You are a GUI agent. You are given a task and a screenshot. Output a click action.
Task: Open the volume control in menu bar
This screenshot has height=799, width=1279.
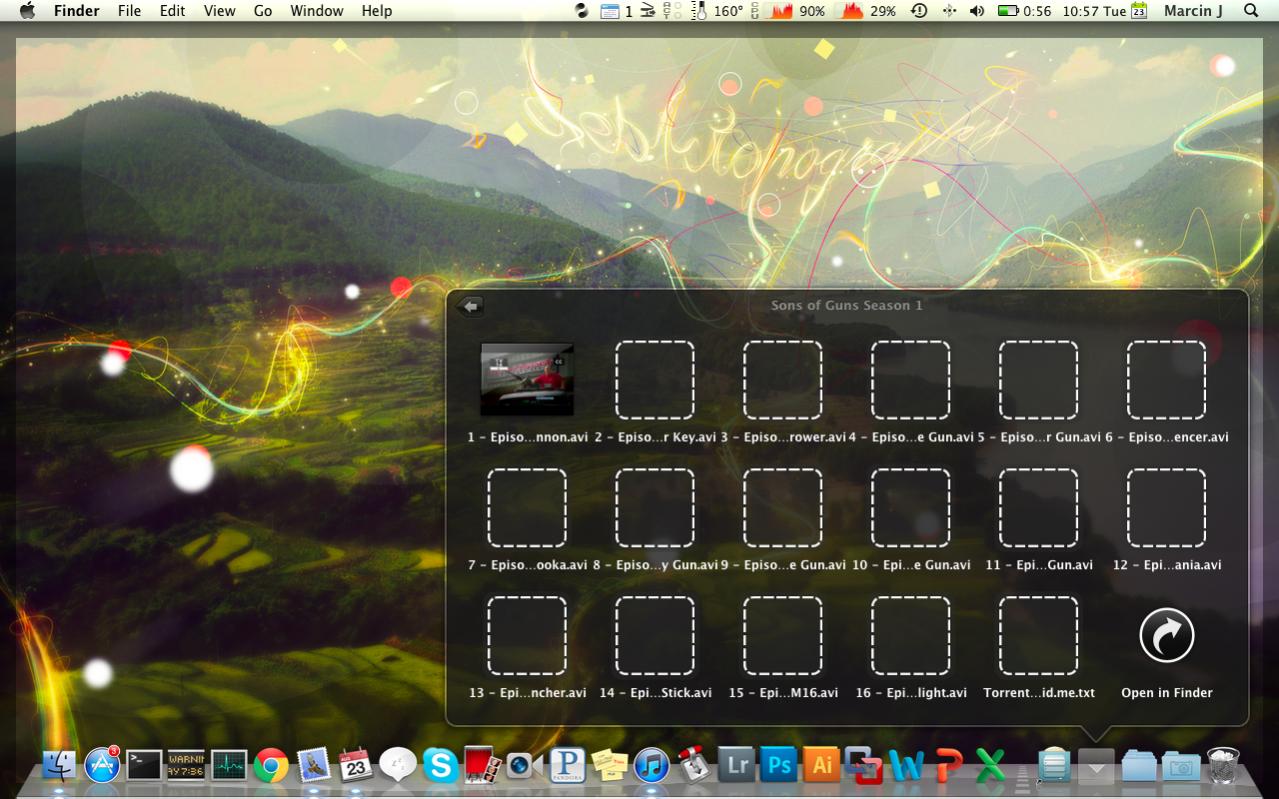[977, 11]
